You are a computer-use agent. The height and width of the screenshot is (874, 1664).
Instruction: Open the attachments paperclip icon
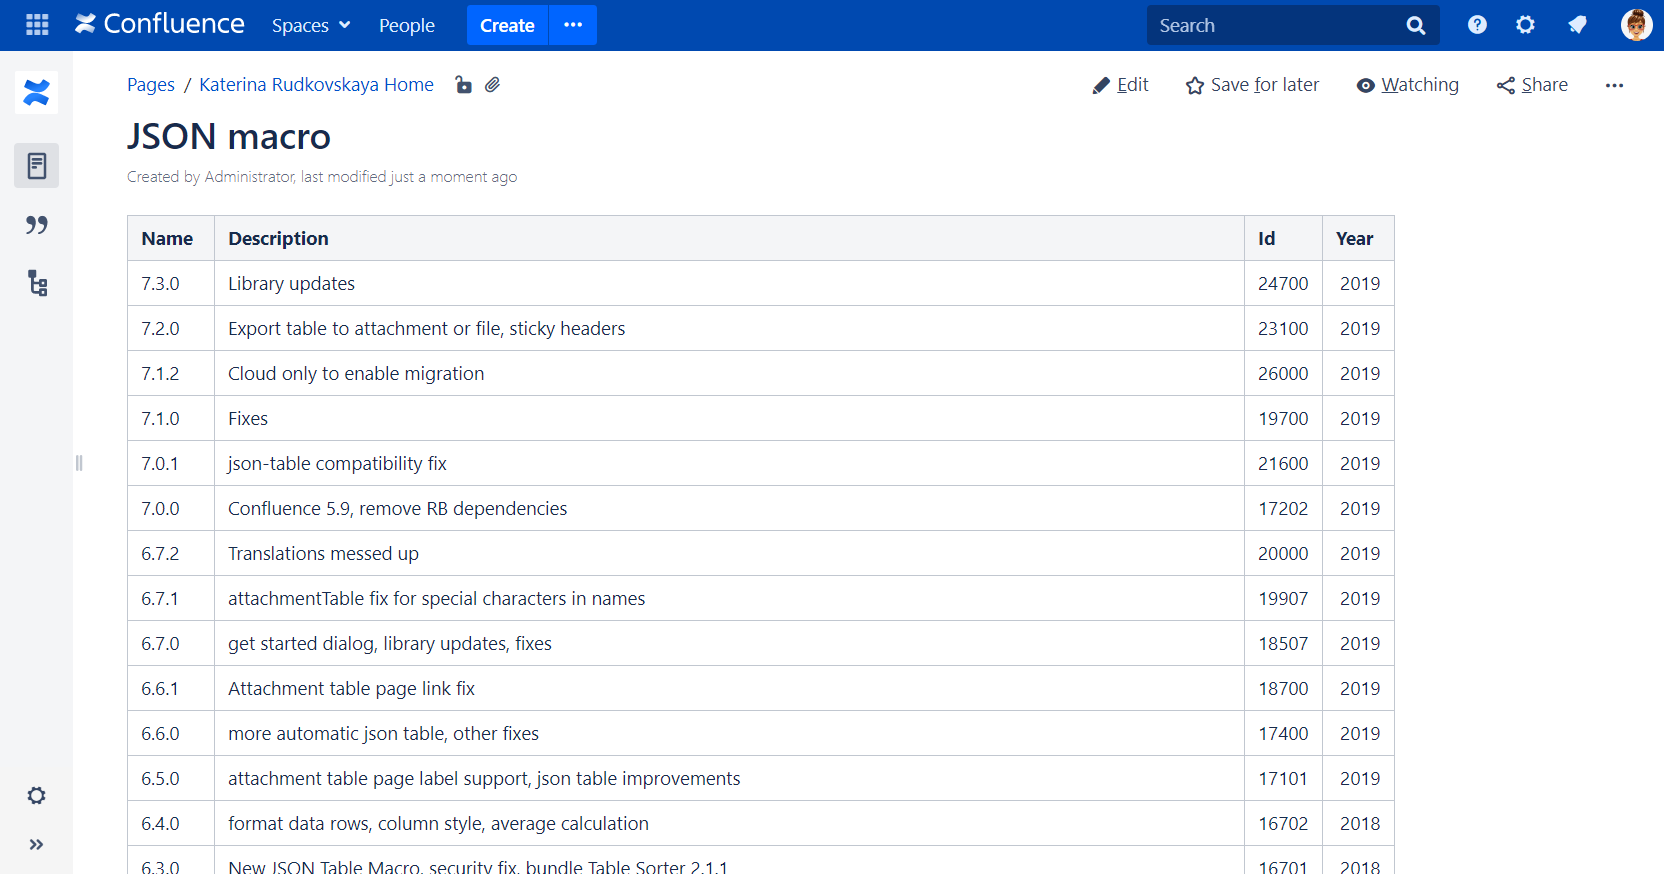[x=492, y=85]
